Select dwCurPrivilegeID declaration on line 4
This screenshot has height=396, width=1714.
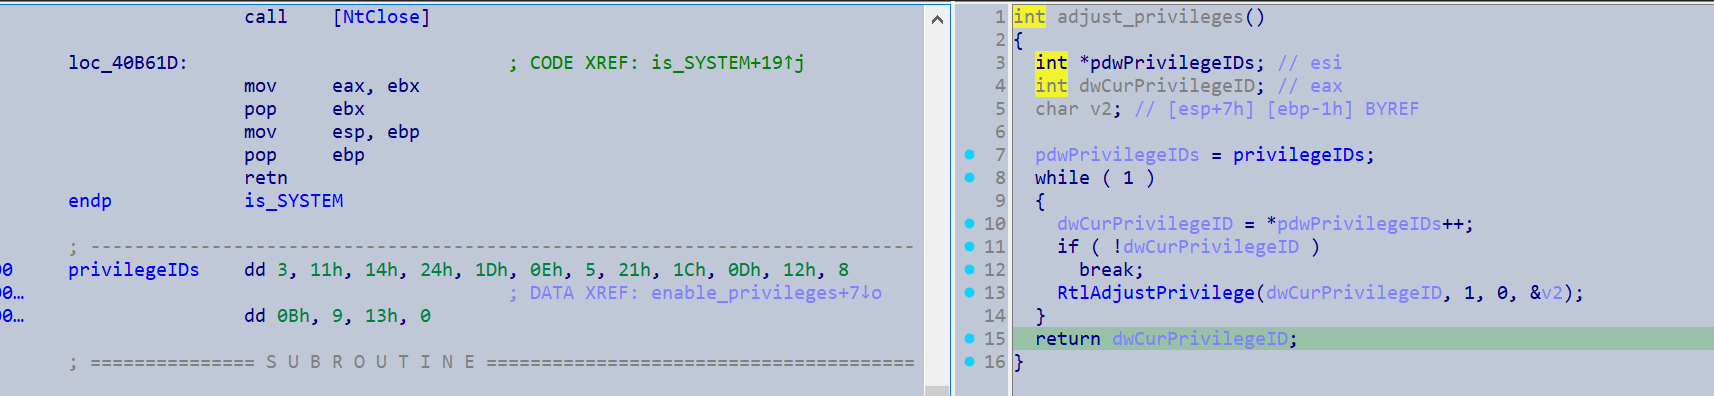pyautogui.click(x=1172, y=86)
